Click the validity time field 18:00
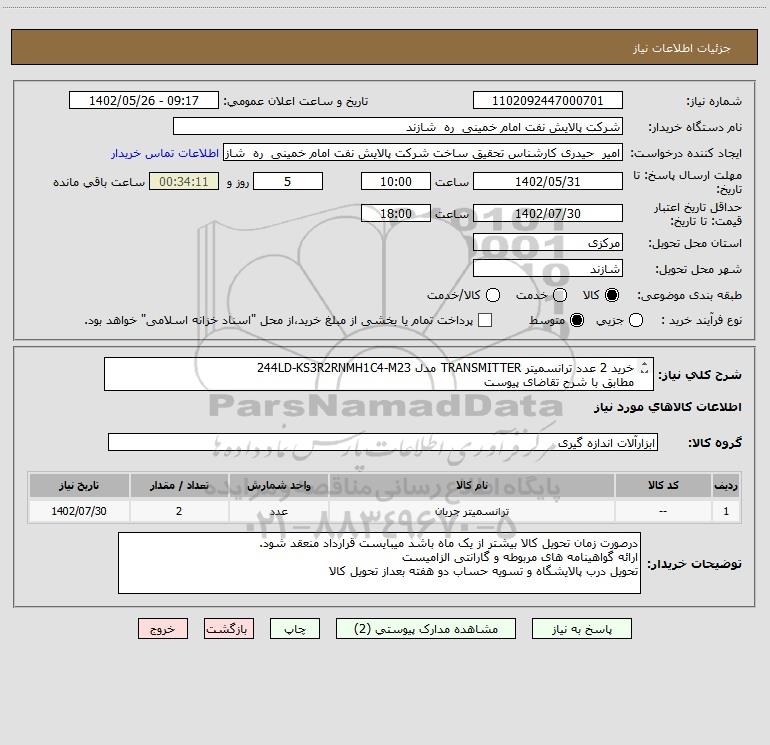The image size is (770, 745). (396, 213)
